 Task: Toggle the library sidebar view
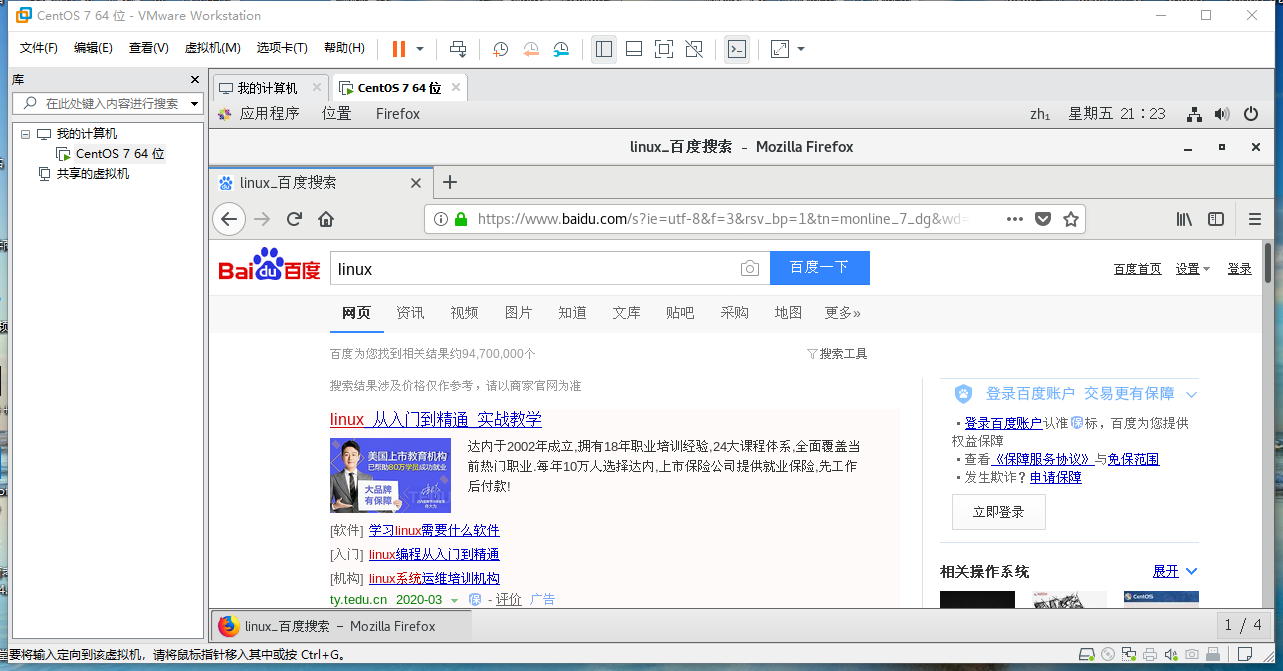click(x=603, y=49)
